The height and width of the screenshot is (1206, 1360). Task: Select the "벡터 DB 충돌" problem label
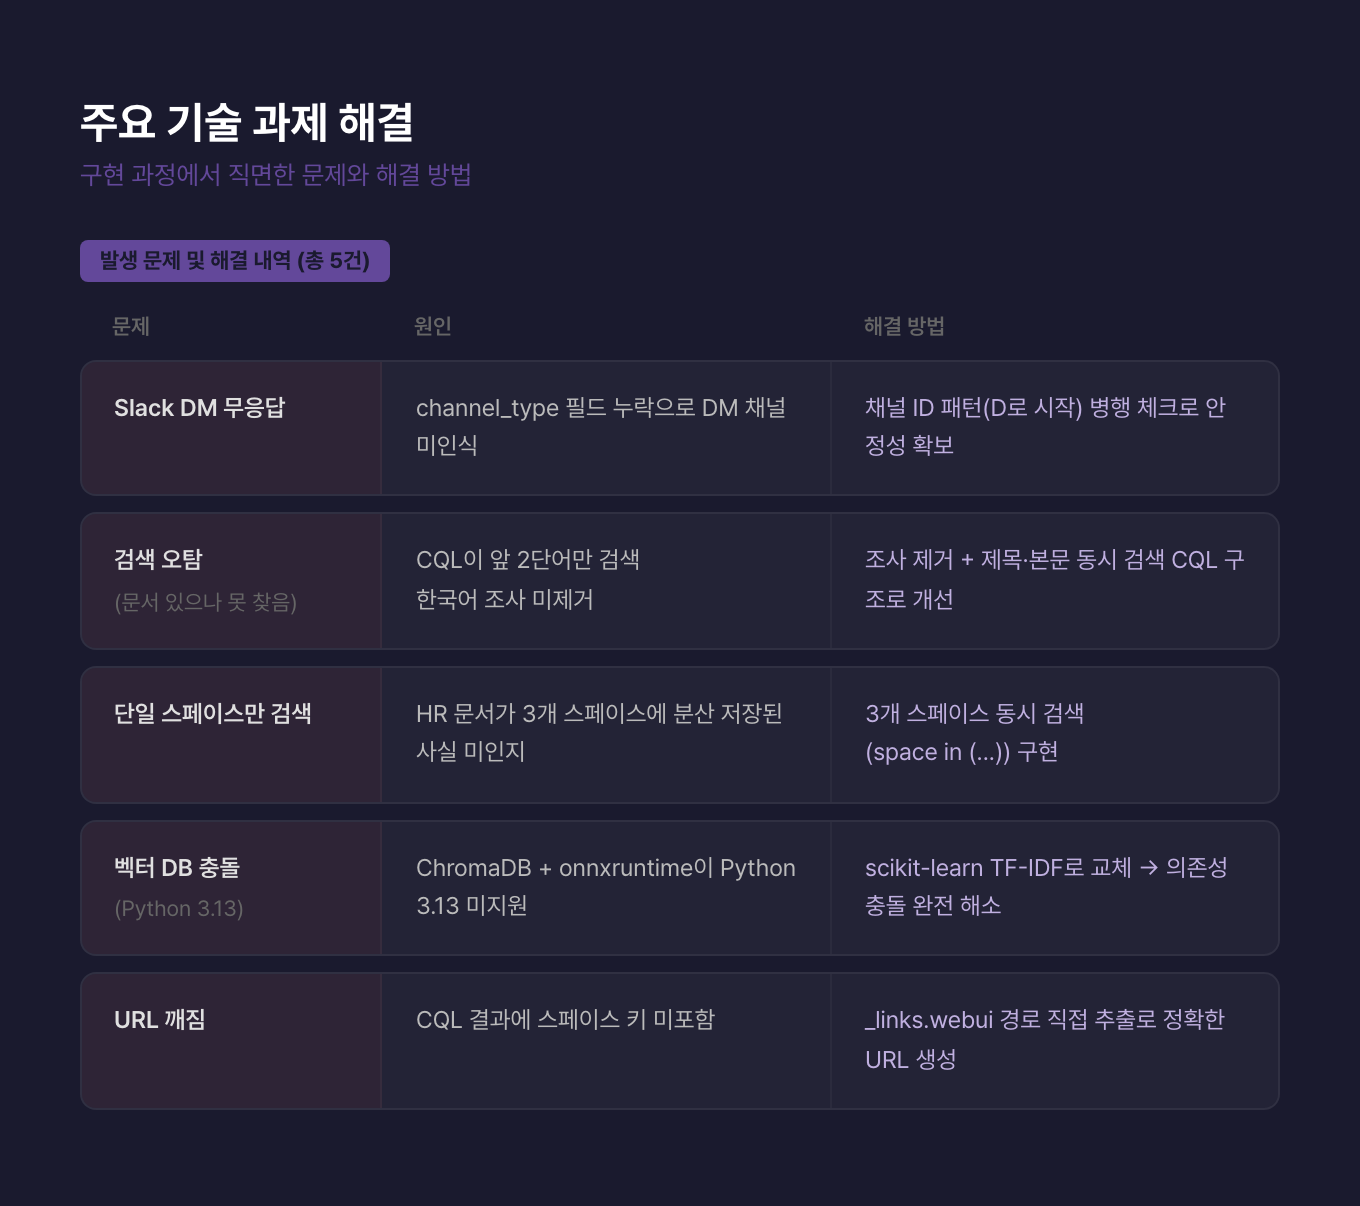tap(177, 867)
